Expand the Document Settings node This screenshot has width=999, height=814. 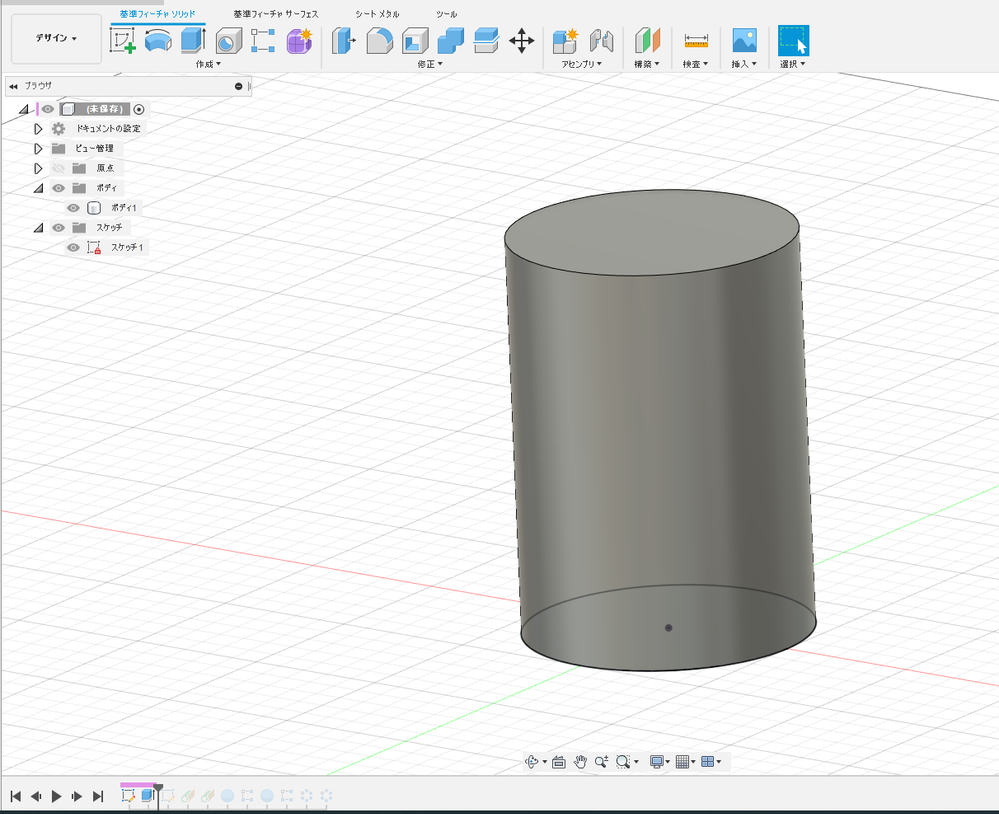tap(38, 129)
